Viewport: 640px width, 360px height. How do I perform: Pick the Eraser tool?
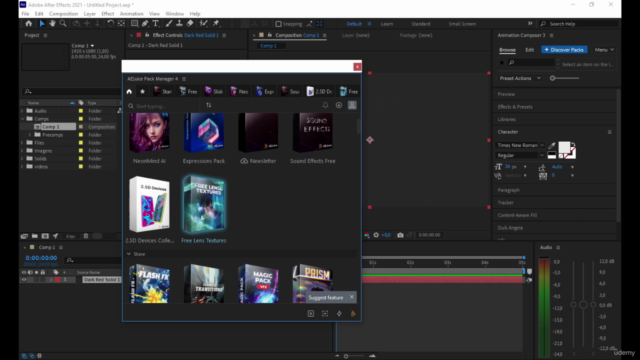(x=190, y=24)
